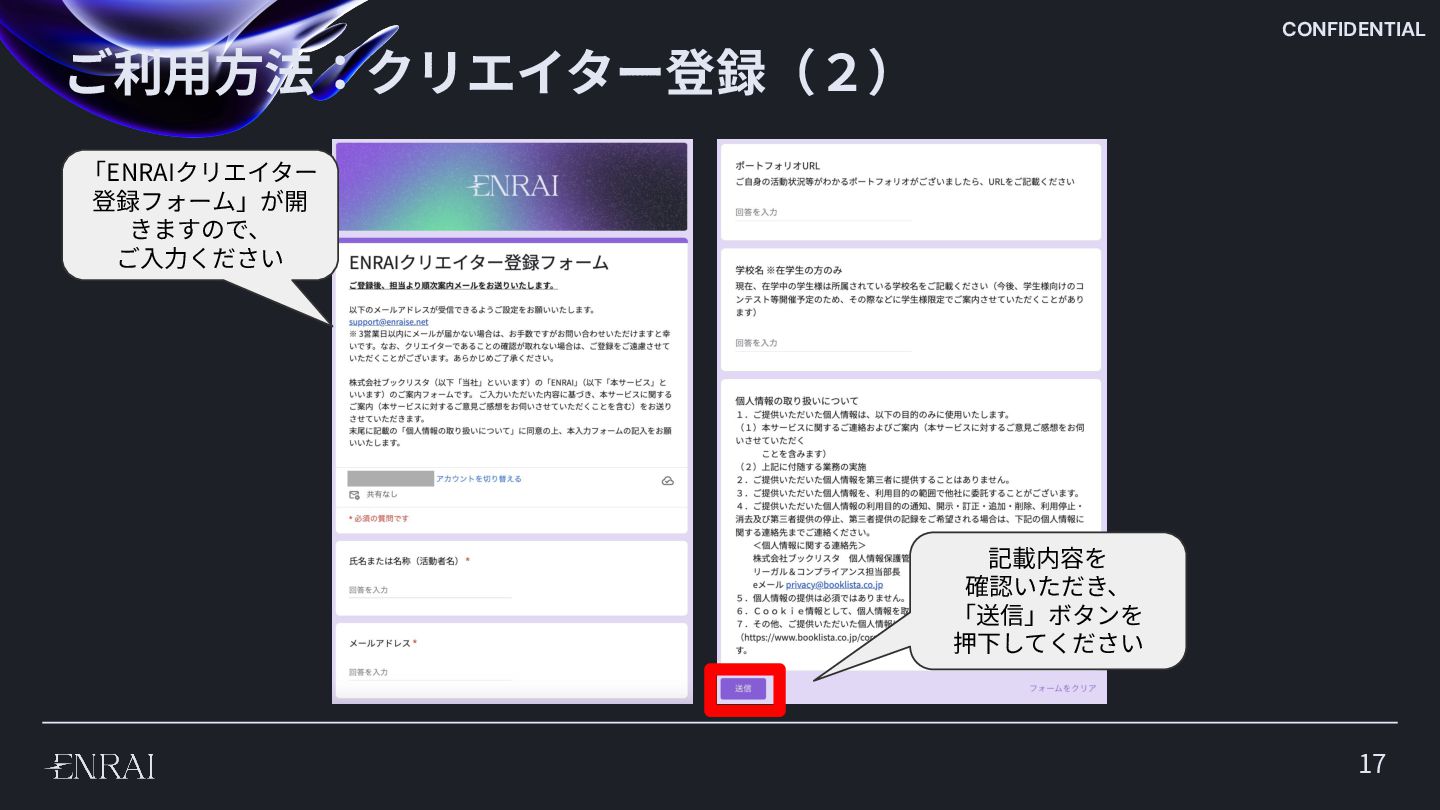Screen dimensions: 1440x810
Task: Click the ポートフォリオURL answer field
Action: 823,212
